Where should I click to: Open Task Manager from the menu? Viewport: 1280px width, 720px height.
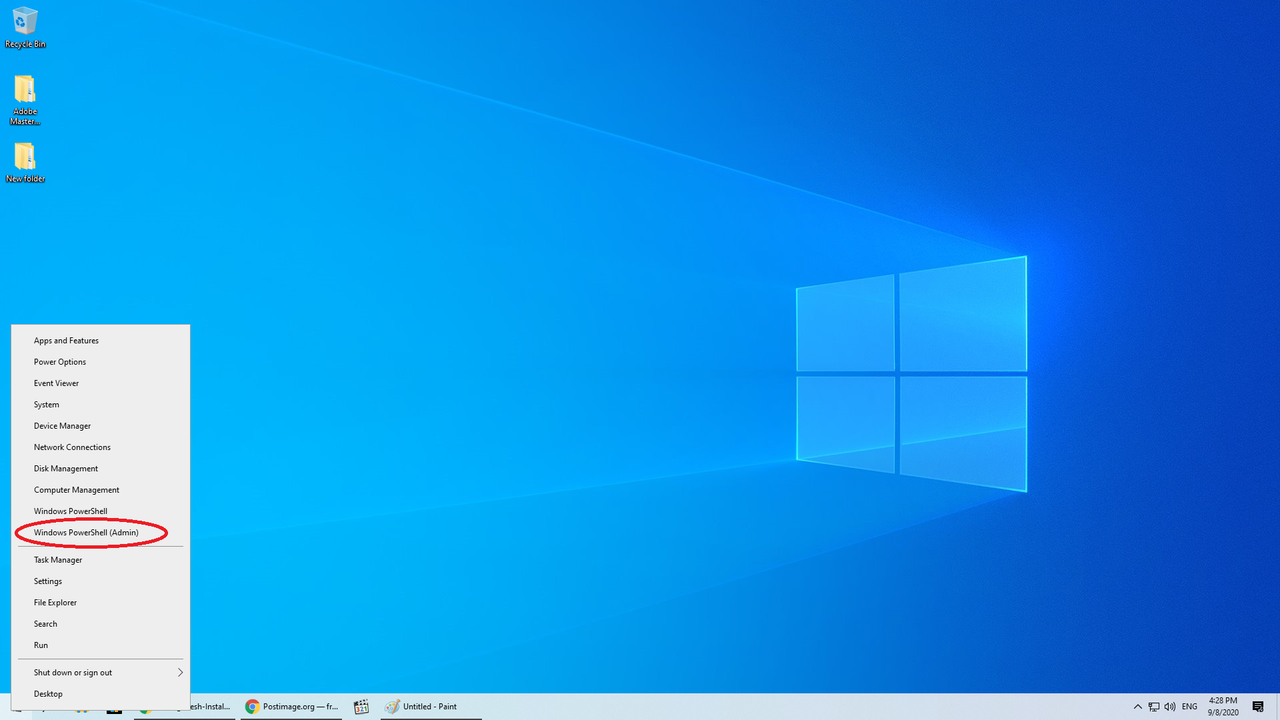point(100,560)
